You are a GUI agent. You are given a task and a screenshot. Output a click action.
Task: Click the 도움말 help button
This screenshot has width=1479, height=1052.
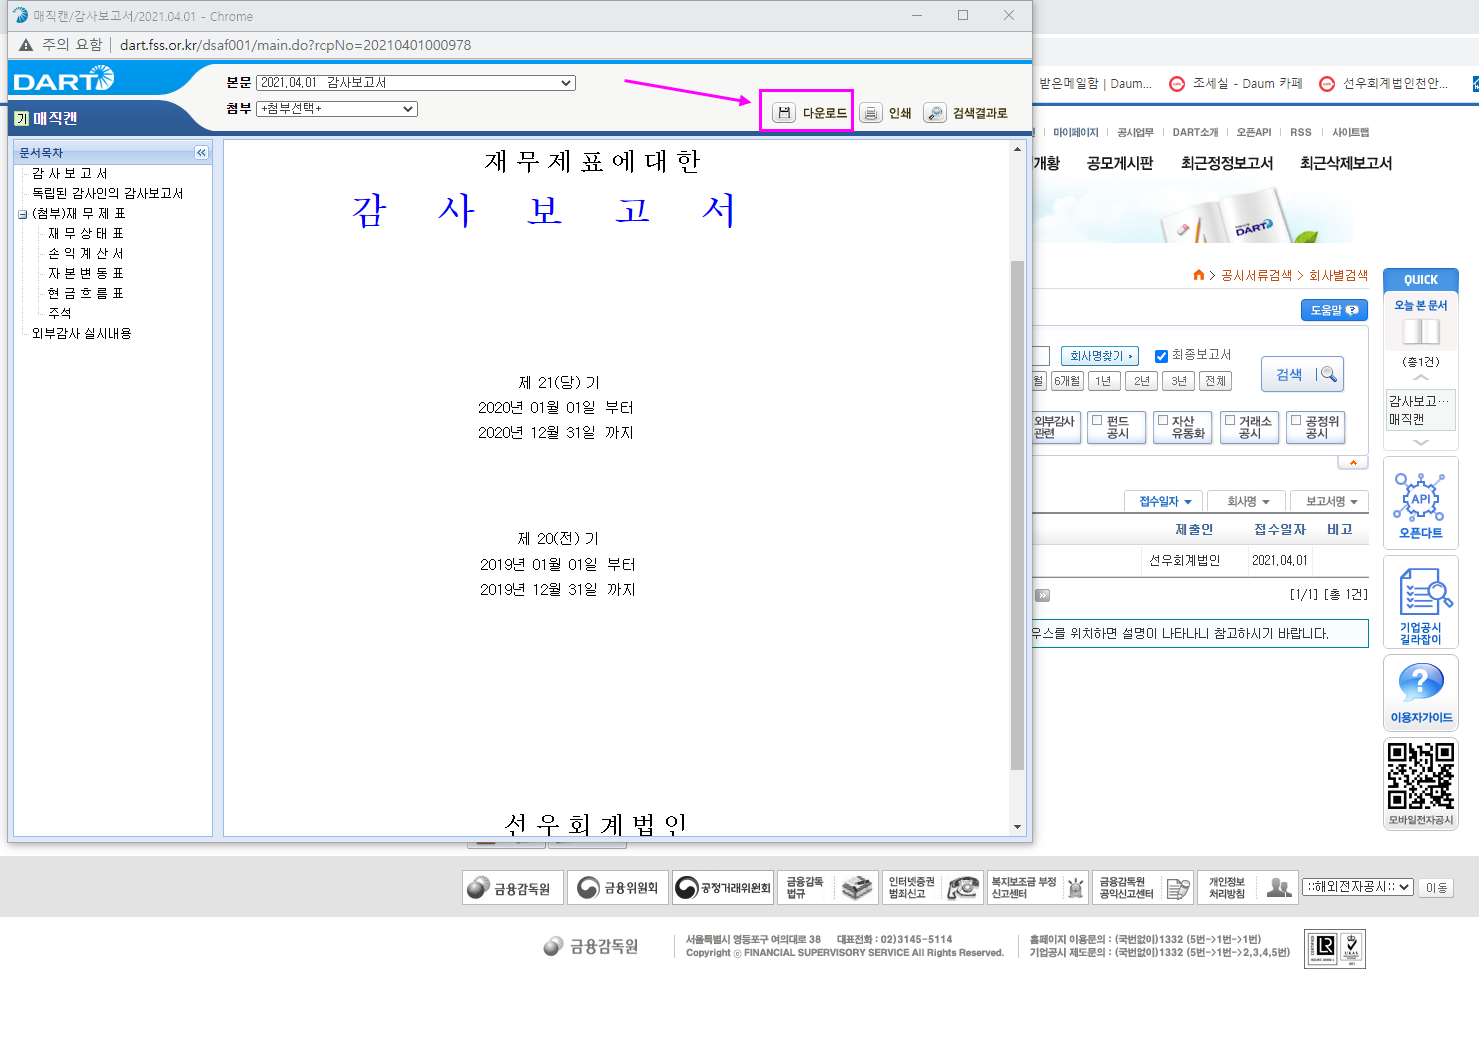click(1334, 311)
